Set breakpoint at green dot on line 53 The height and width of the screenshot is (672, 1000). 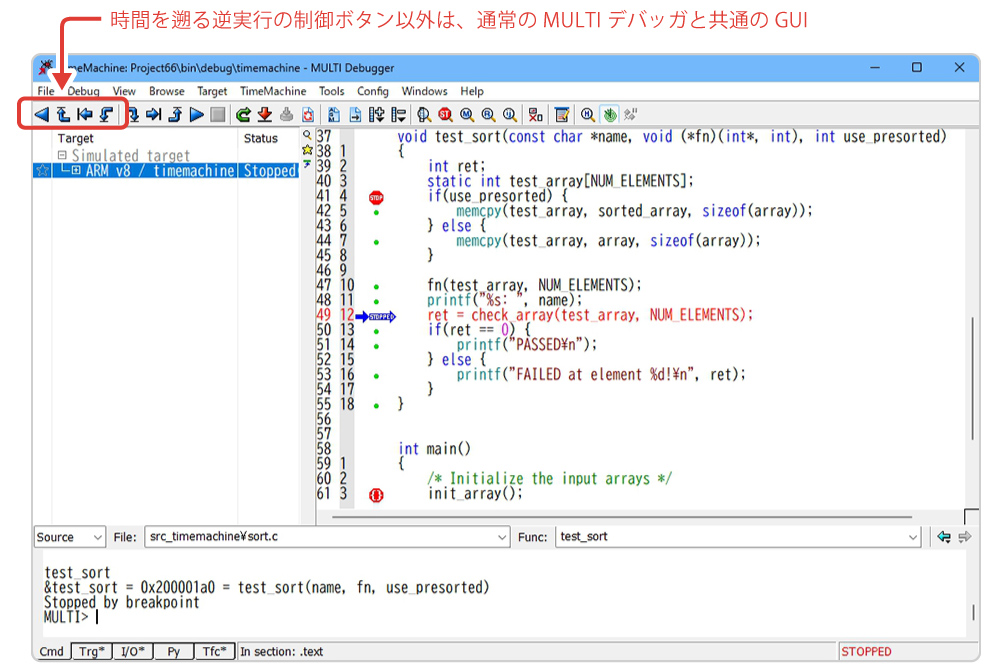pyautogui.click(x=376, y=376)
